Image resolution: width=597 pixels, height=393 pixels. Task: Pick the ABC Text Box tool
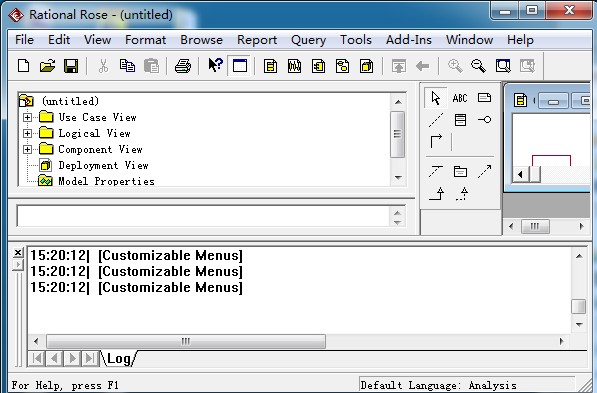click(460, 98)
